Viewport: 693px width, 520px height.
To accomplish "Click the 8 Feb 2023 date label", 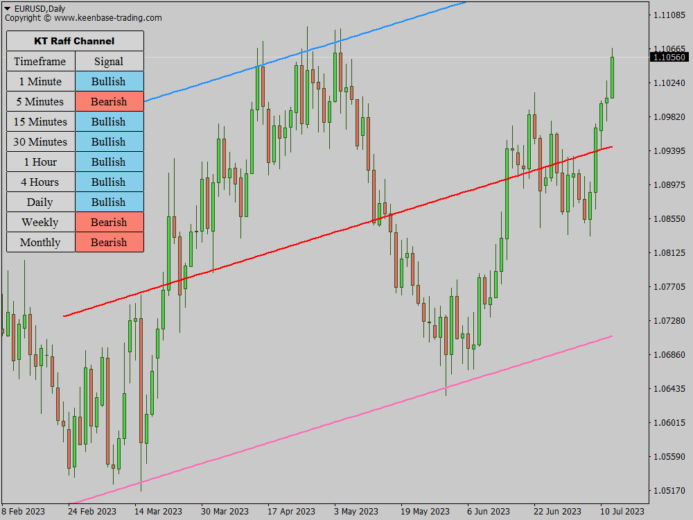I will [23, 512].
